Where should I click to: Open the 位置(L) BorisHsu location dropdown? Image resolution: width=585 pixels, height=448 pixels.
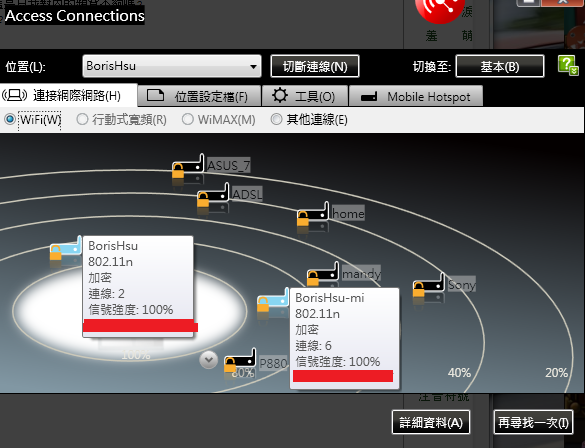pos(172,66)
